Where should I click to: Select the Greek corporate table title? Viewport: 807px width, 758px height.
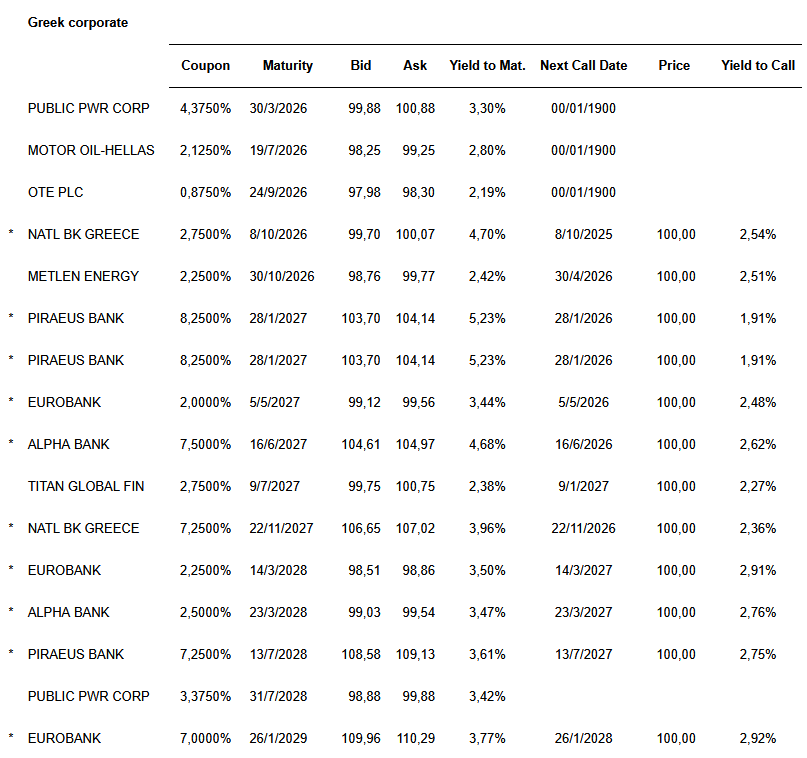78,22
